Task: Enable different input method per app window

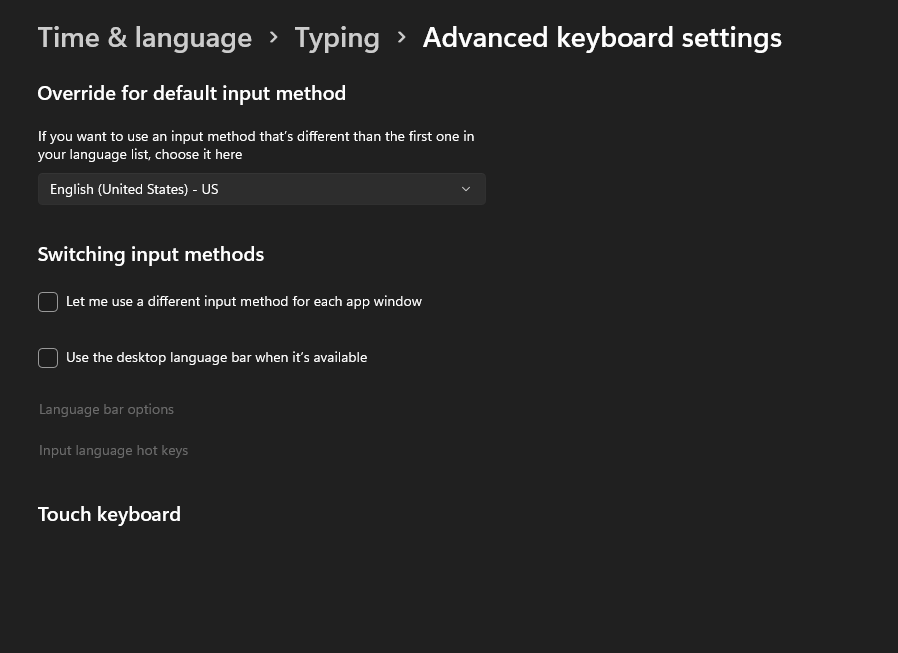Action: tap(47, 301)
